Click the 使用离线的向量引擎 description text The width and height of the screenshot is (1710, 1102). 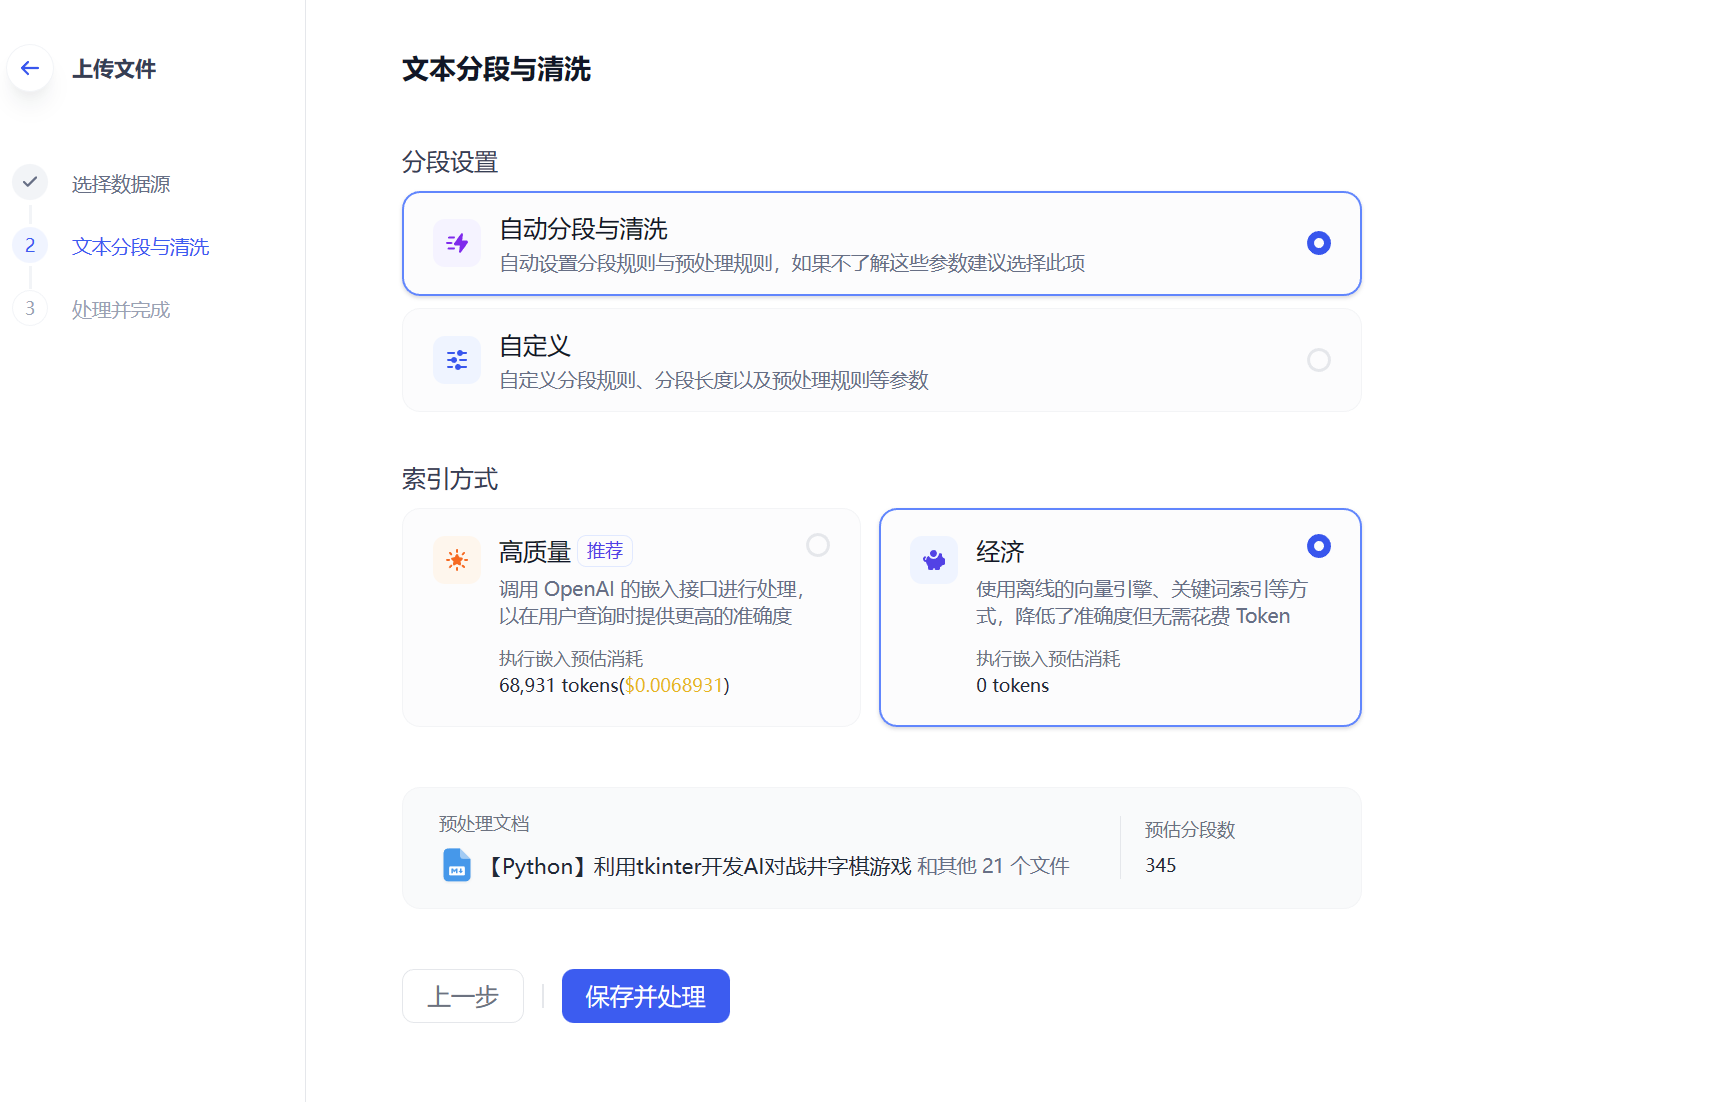tap(1142, 603)
